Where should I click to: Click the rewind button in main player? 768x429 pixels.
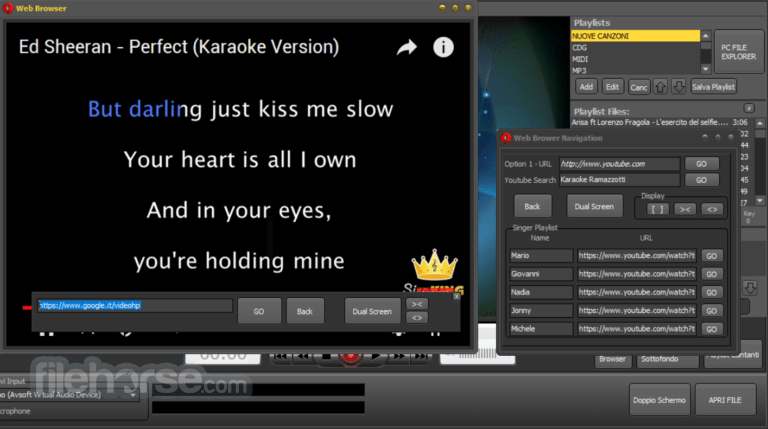[304, 357]
